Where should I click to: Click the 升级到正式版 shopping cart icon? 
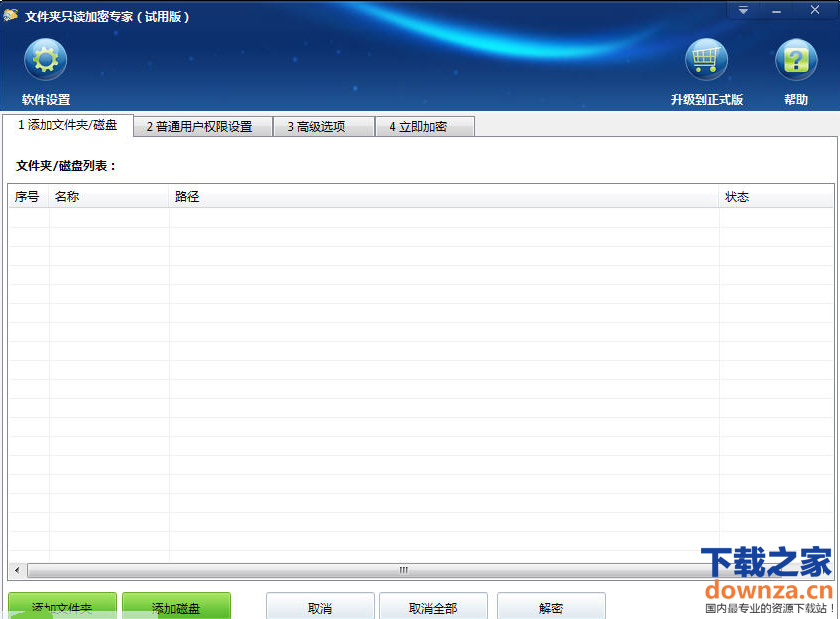[706, 60]
